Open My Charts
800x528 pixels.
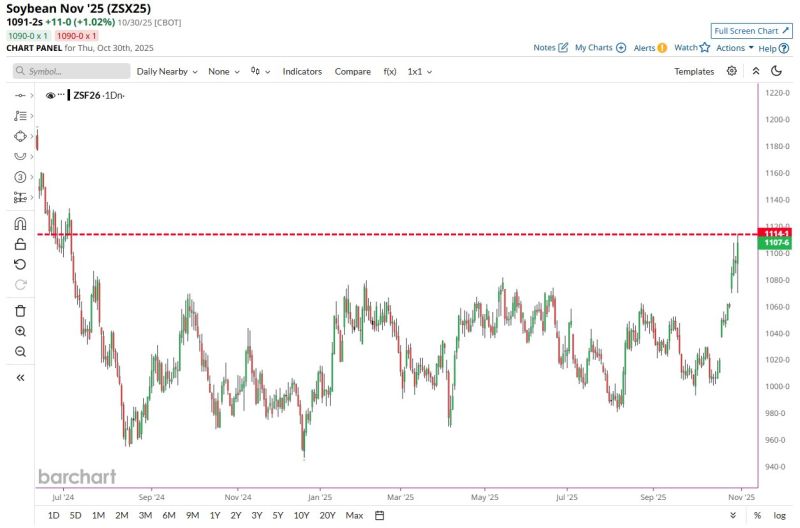point(601,47)
